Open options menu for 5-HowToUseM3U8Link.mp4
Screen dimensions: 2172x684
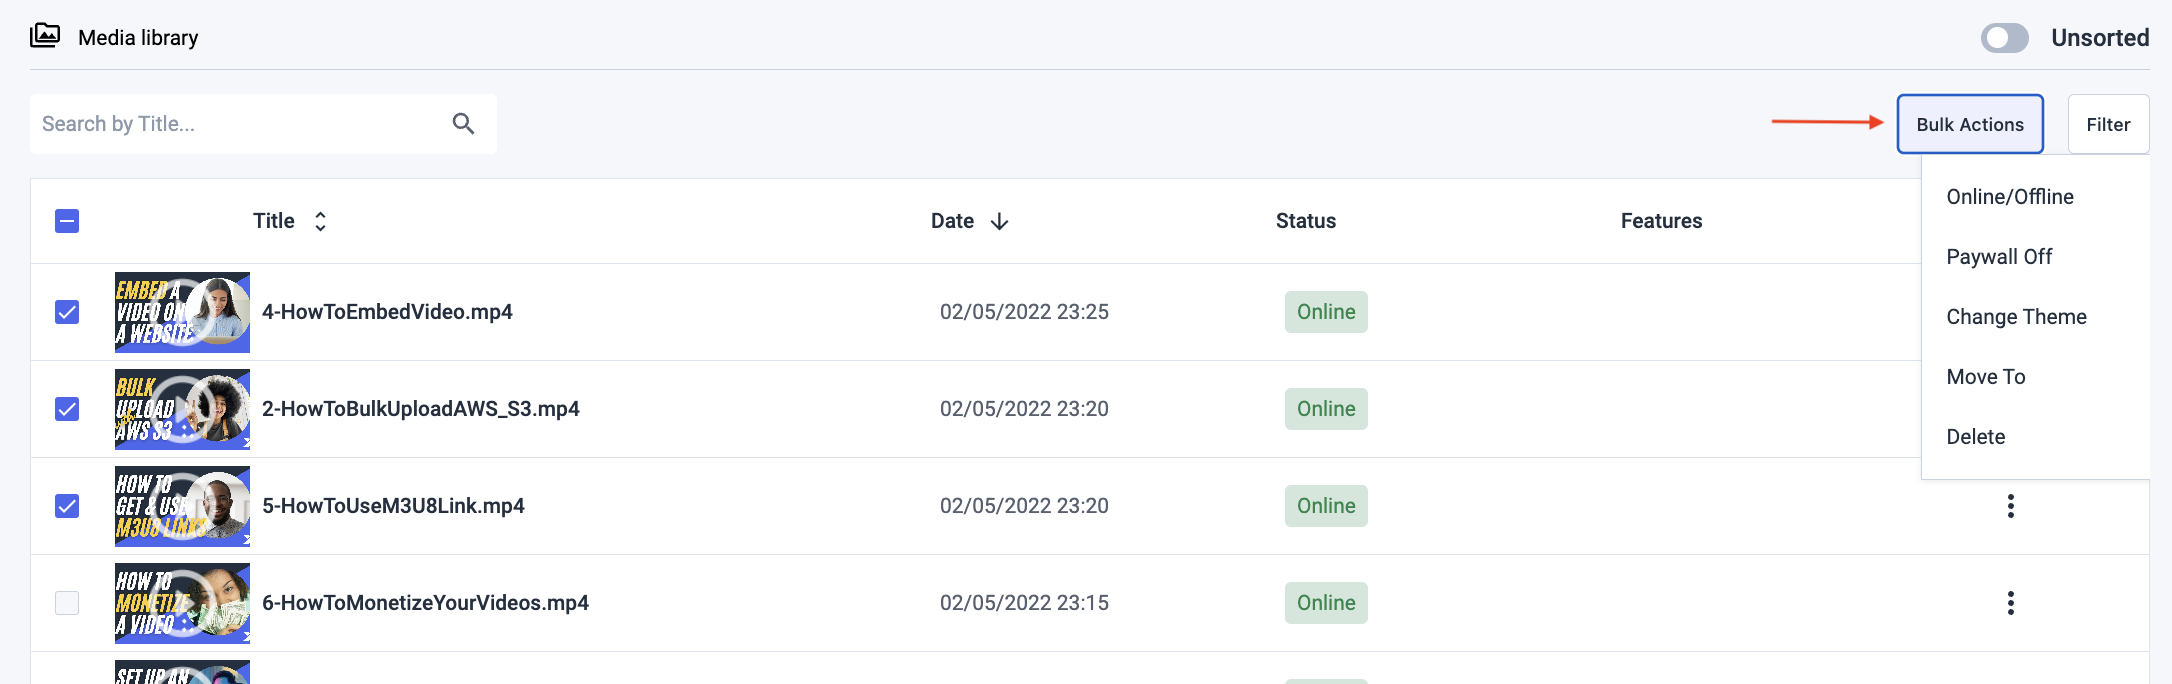pos(2010,506)
